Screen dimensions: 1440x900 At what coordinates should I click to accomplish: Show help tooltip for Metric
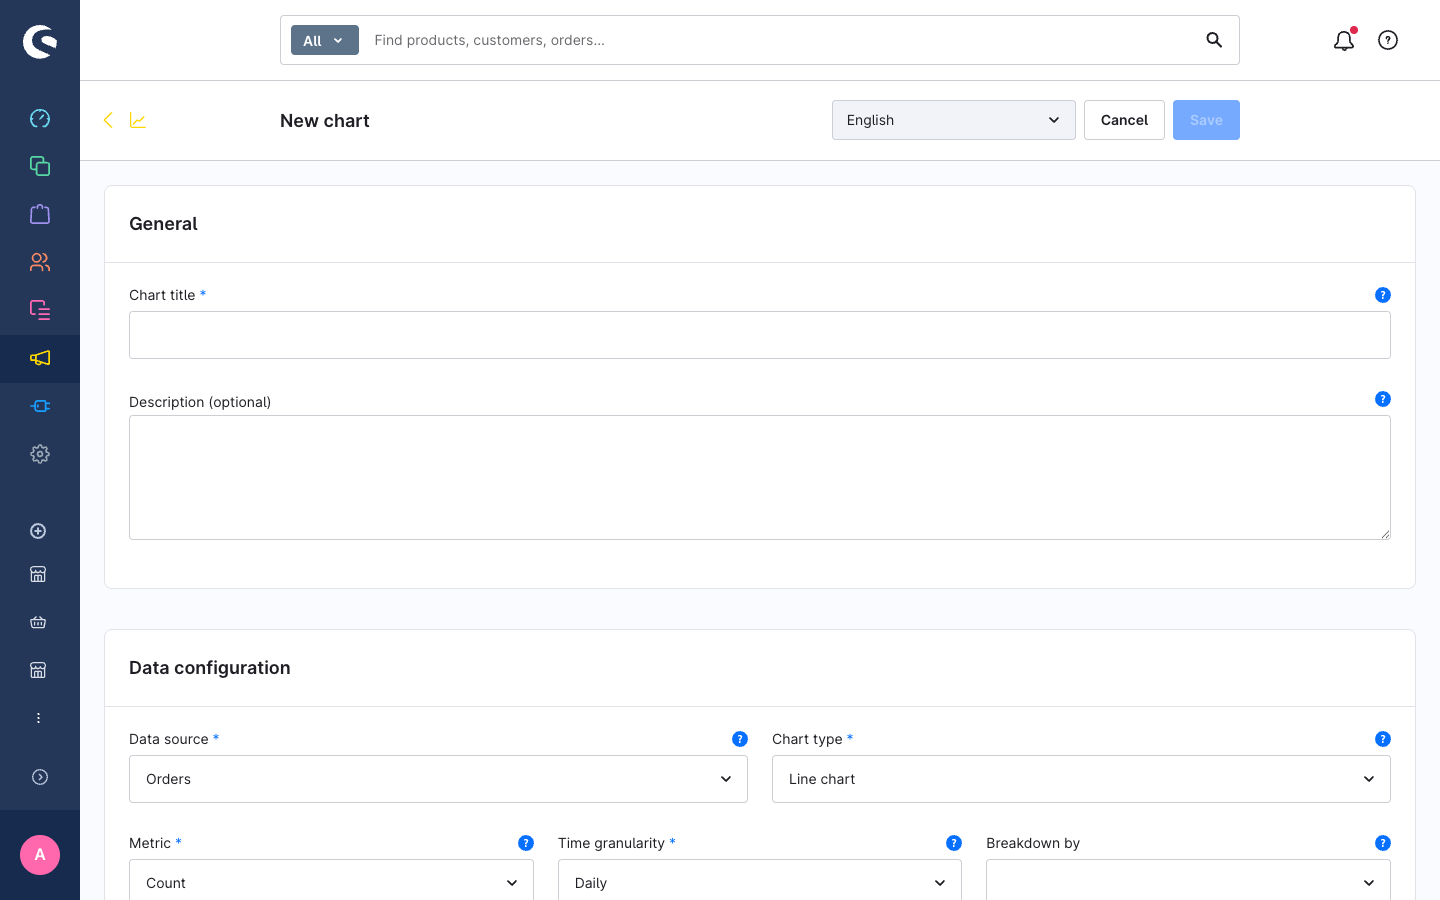526,843
